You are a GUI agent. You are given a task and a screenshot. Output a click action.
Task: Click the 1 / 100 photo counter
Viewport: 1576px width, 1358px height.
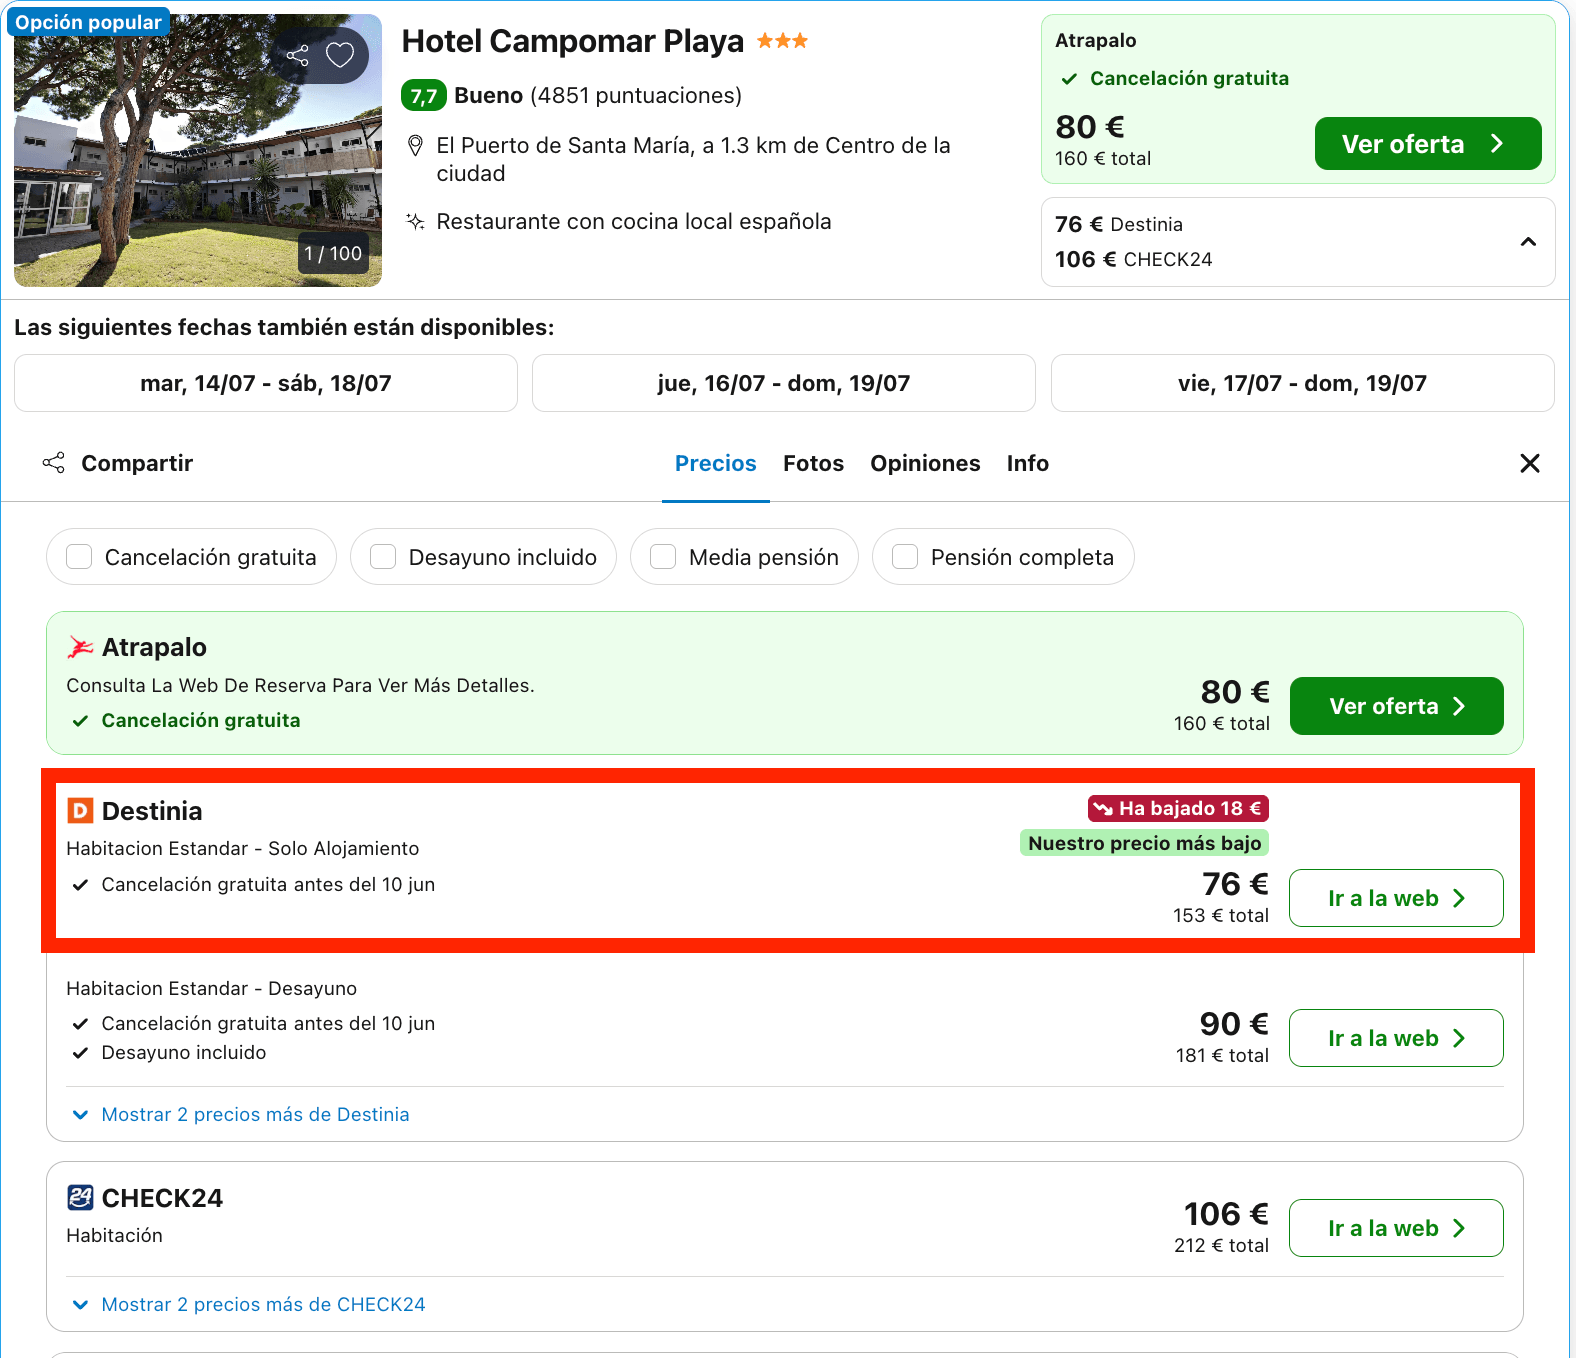(333, 254)
